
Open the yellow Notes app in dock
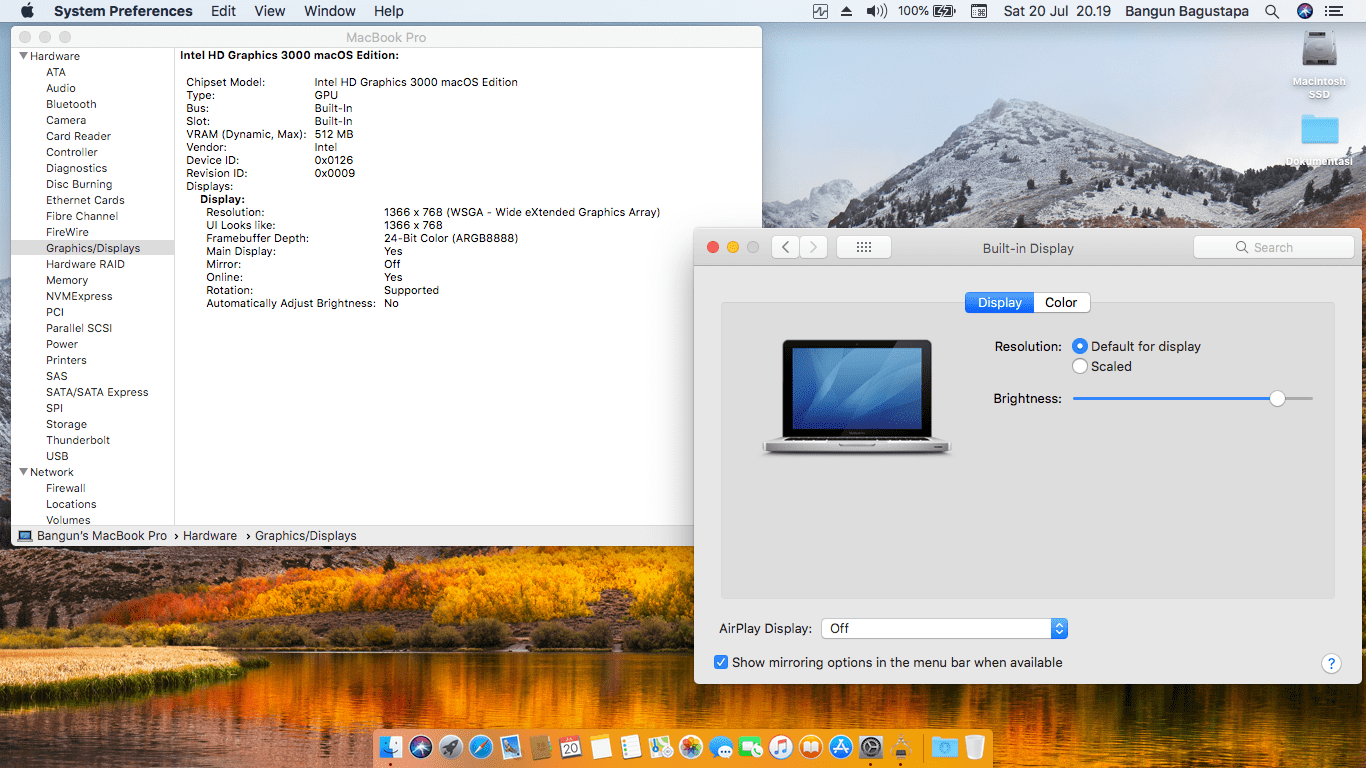601,746
